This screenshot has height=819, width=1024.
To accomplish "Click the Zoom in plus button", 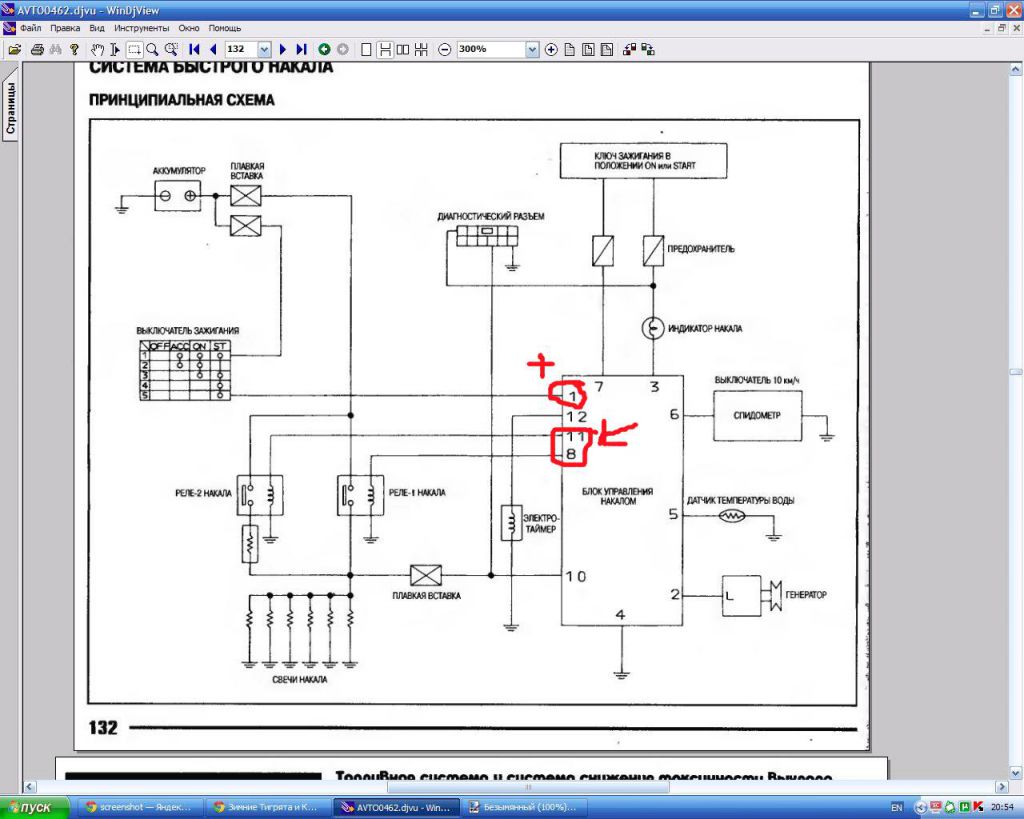I will pos(551,49).
